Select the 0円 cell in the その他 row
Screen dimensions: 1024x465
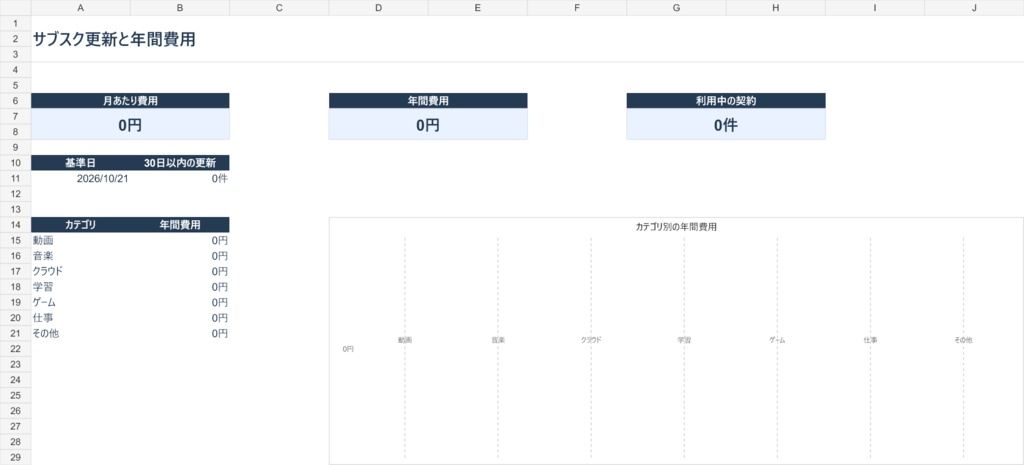click(x=180, y=334)
